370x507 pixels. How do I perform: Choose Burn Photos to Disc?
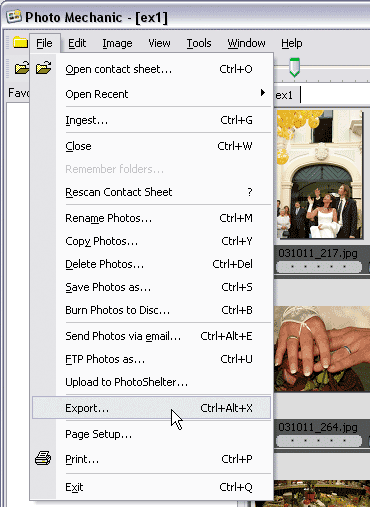coord(152,310)
